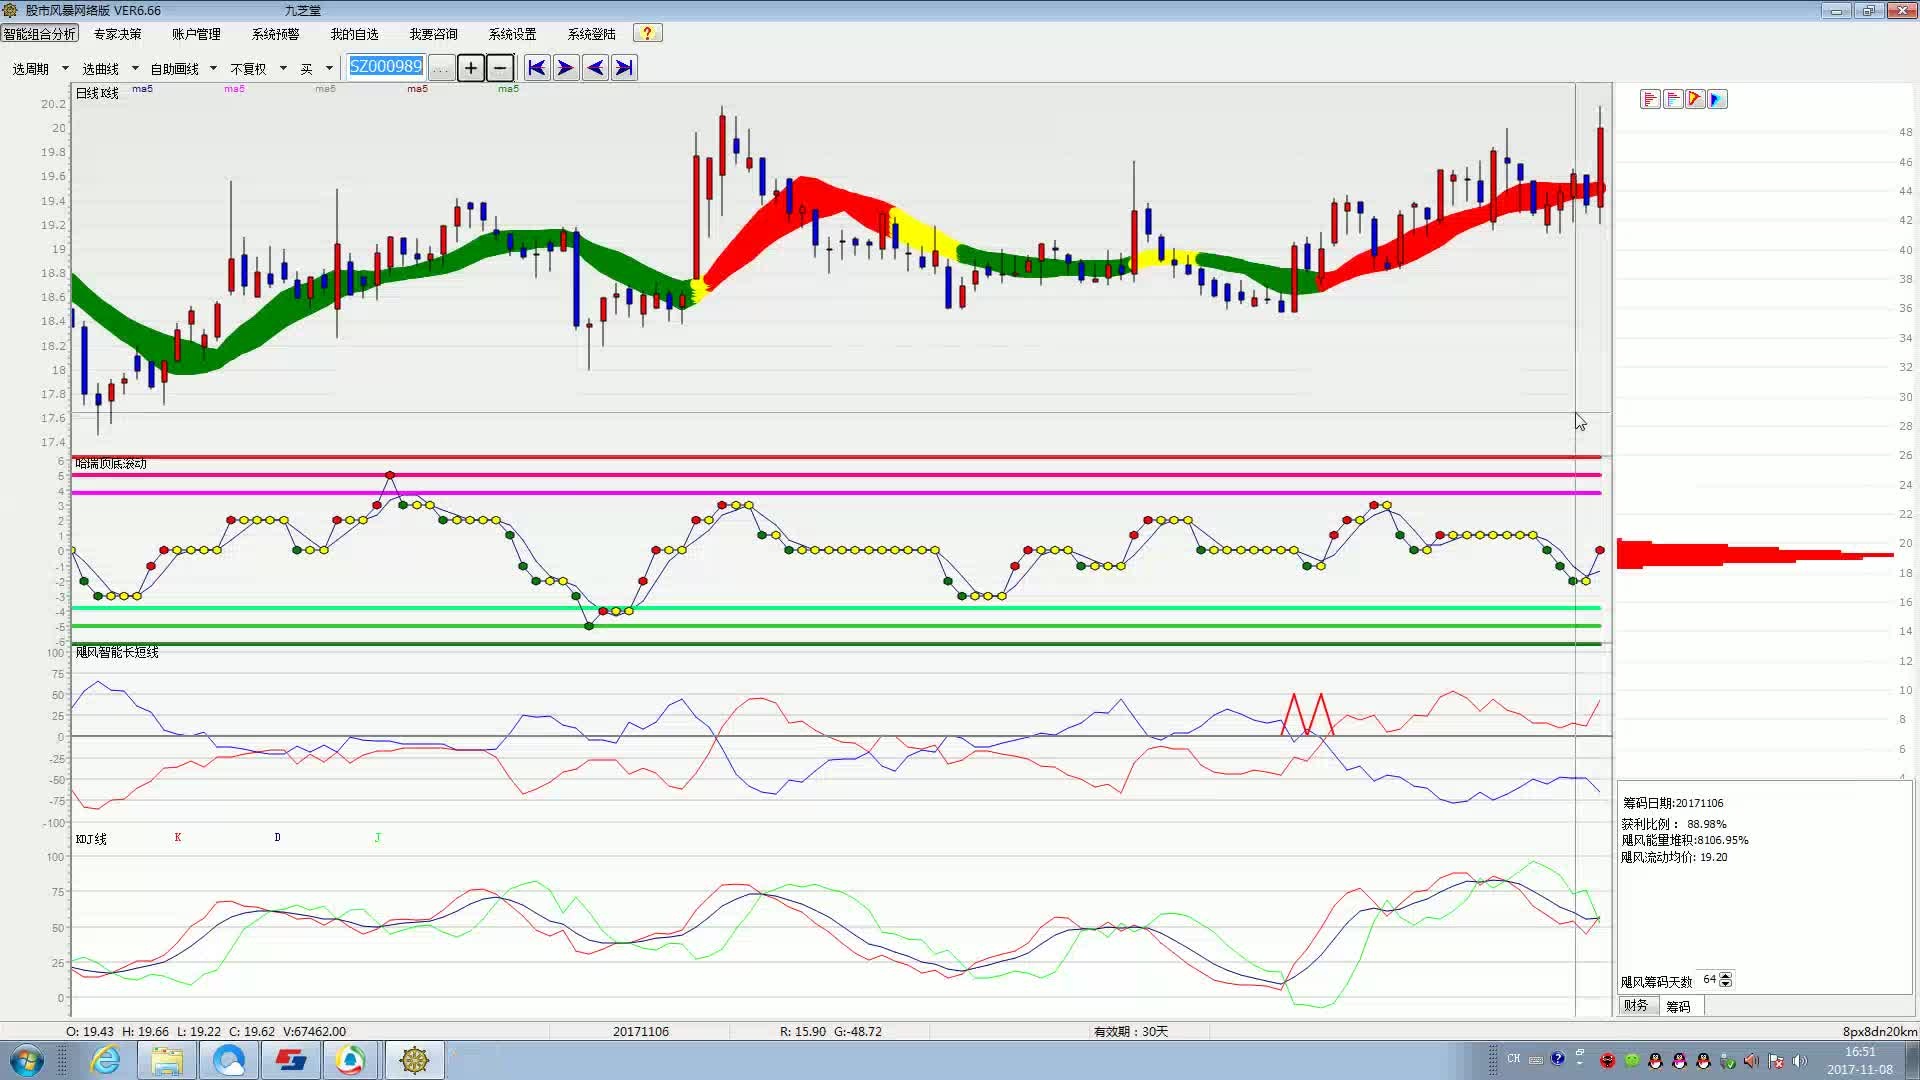Image resolution: width=1920 pixels, height=1080 pixels.
Task: Click the yellow question mark help icon
Action: [x=647, y=33]
